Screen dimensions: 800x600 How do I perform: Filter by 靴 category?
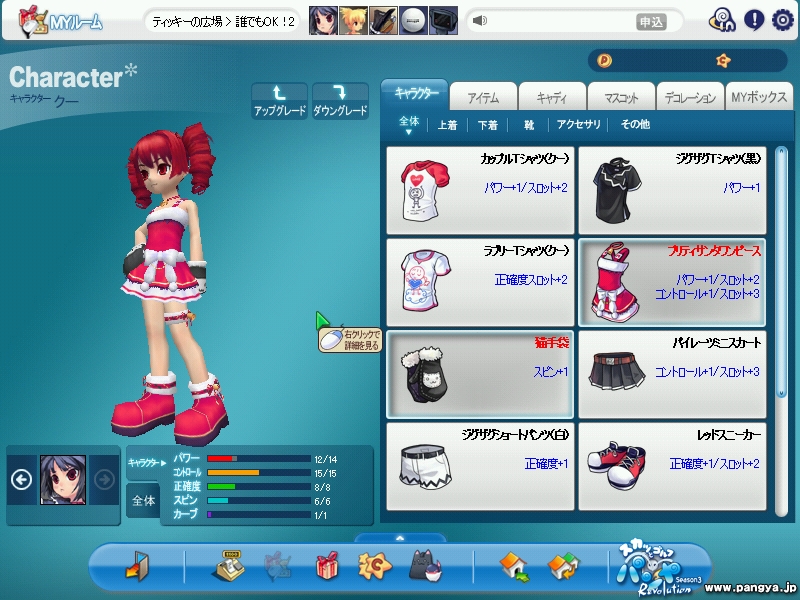529,125
